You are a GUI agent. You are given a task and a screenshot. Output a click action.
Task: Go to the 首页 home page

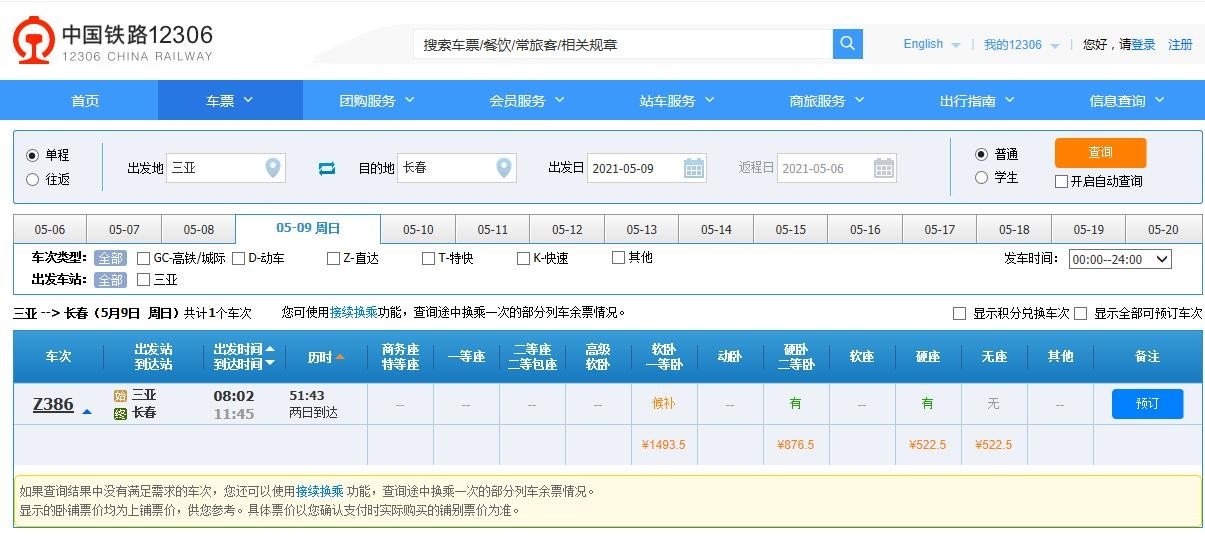point(85,100)
